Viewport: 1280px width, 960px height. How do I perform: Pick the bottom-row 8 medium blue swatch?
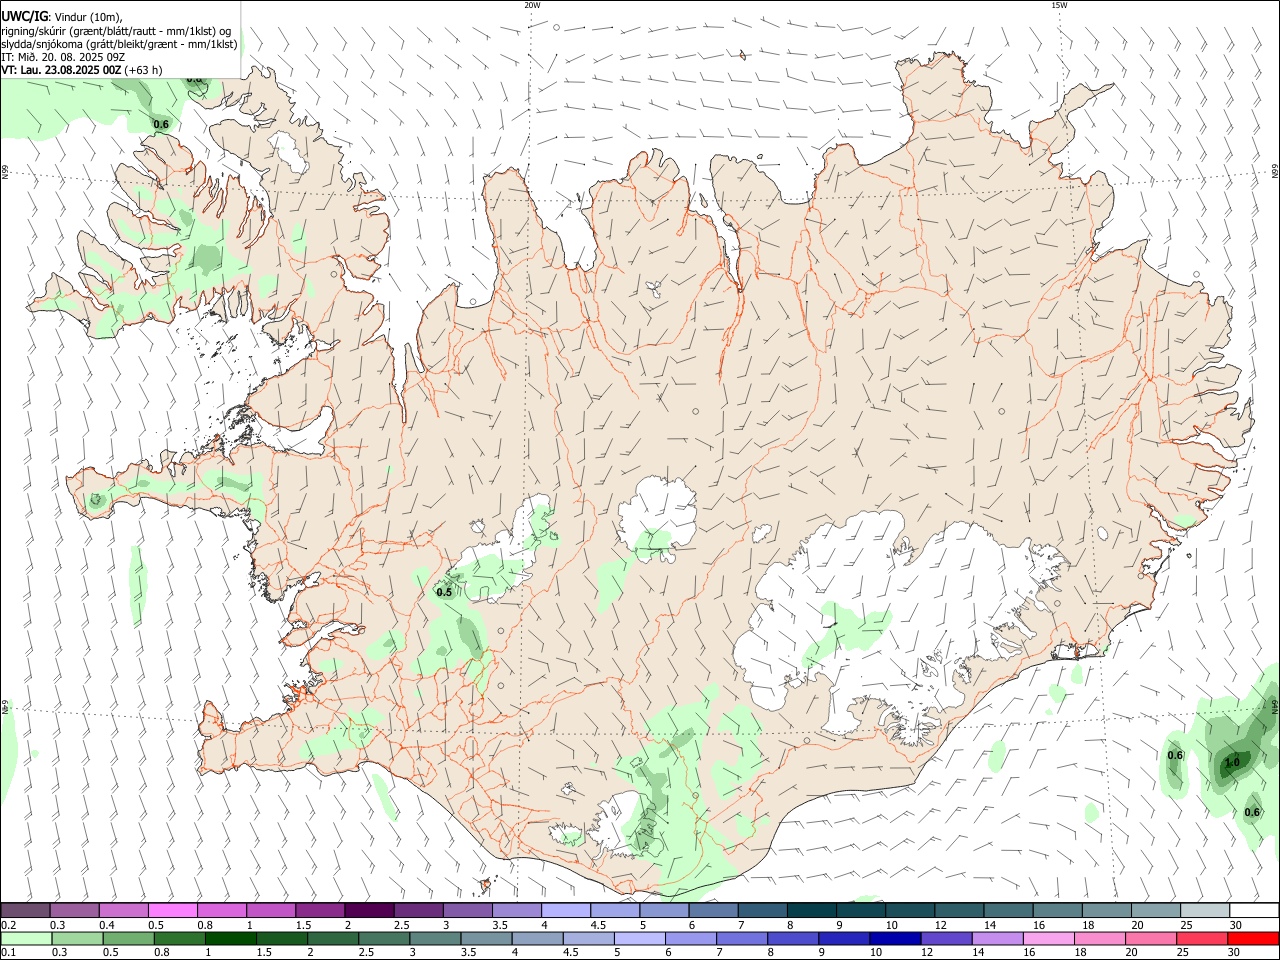pos(793,938)
